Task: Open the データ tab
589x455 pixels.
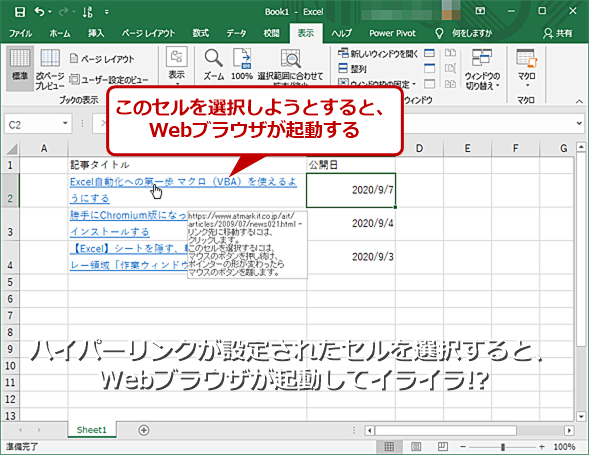Action: pyautogui.click(x=236, y=33)
